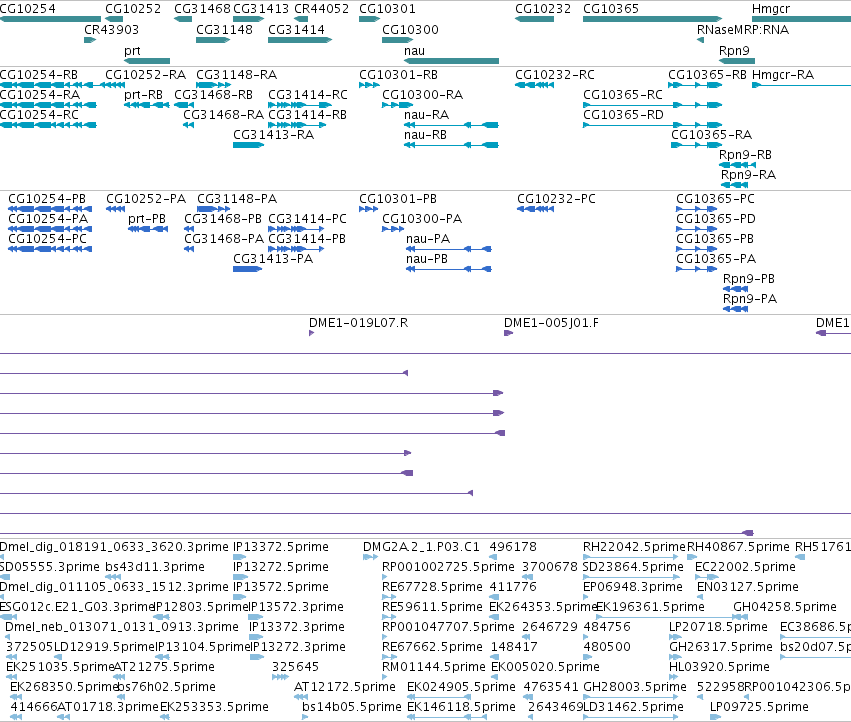Click transcript nau-RB
This screenshot has height=722, width=851.
pos(425,135)
